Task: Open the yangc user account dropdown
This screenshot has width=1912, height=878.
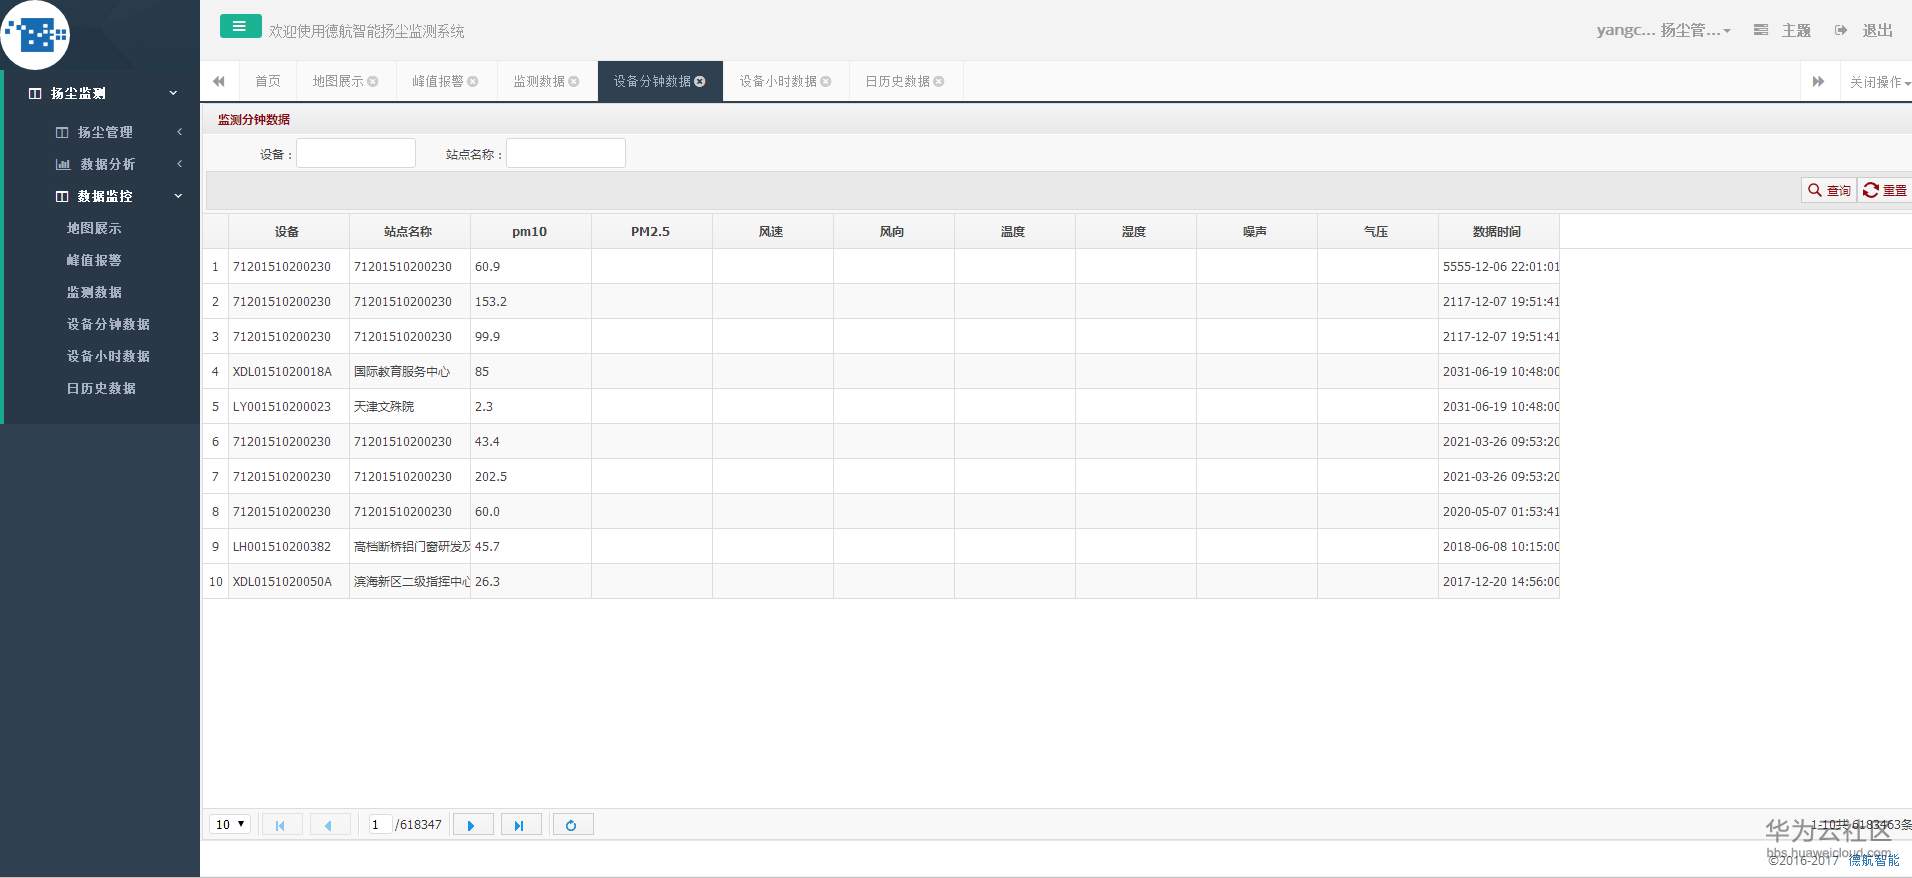Action: 1663,30
